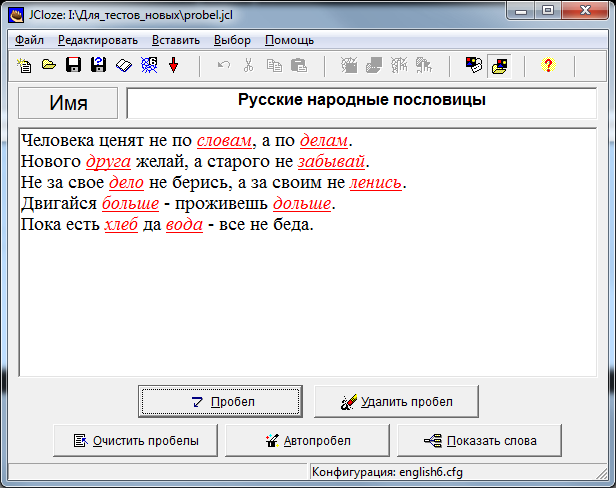Image resolution: width=616 pixels, height=488 pixels.
Task: Save the exercise with the floppy disk icon
Action: pyautogui.click(x=73, y=65)
